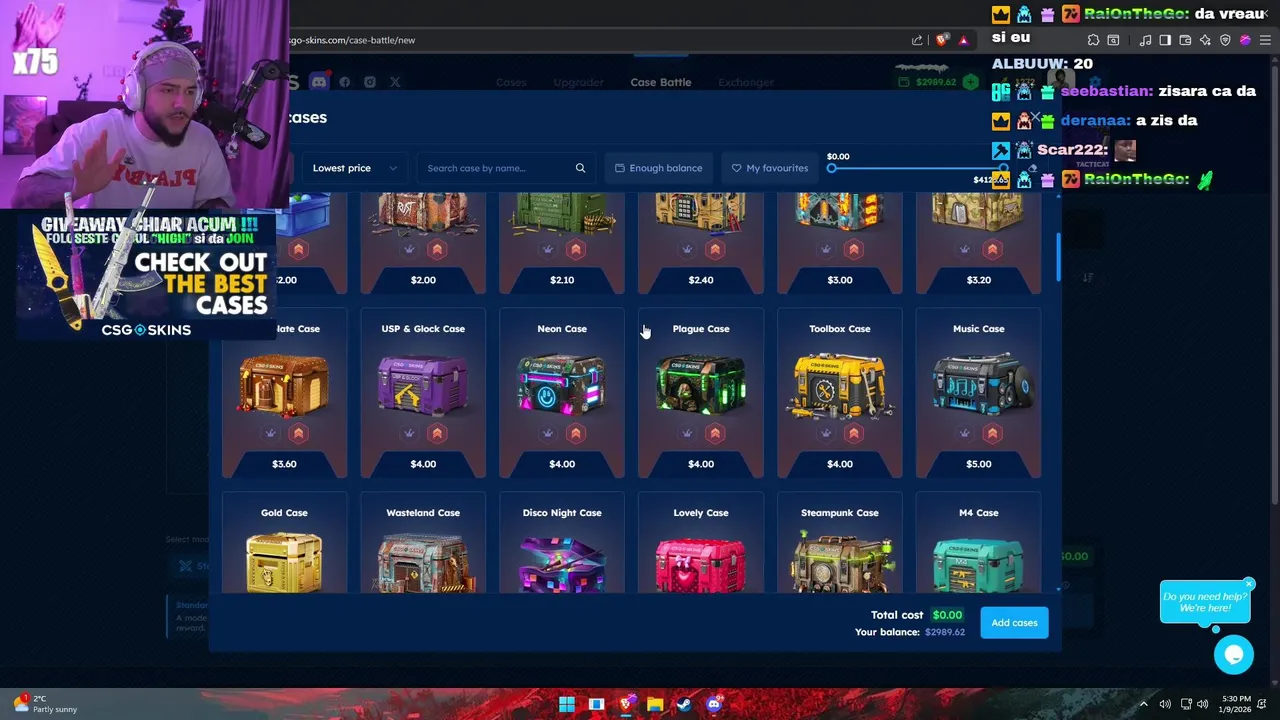Click the $3.00 case price label

[x=840, y=280]
